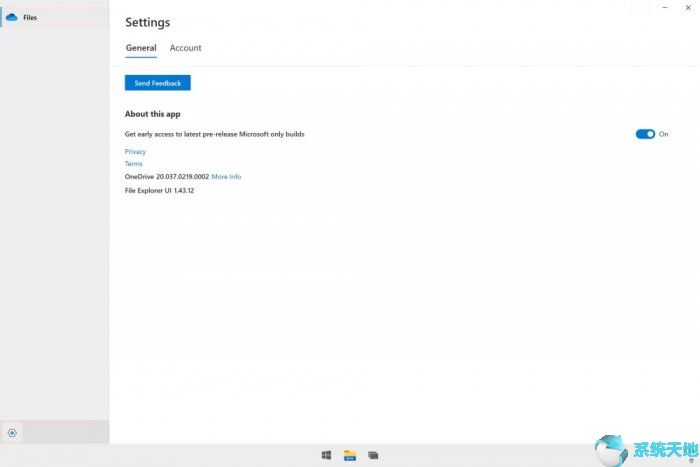This screenshot has height=467, width=700.
Task: Minimize the Settings window
Action: coord(665,8)
